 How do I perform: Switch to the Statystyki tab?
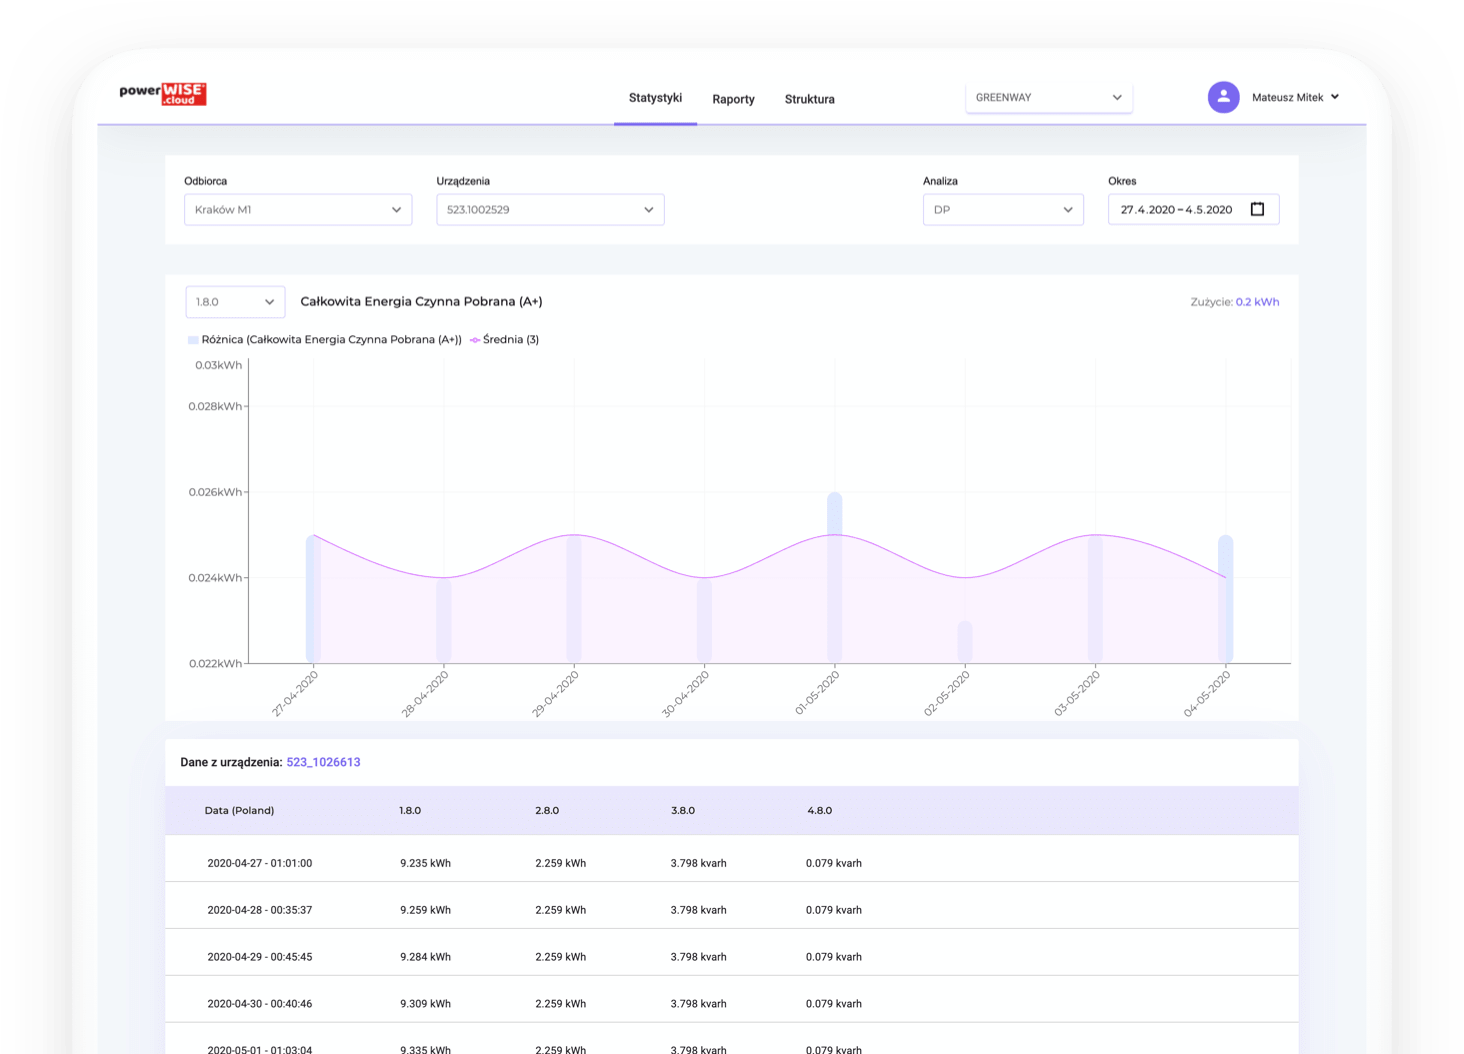click(x=655, y=98)
